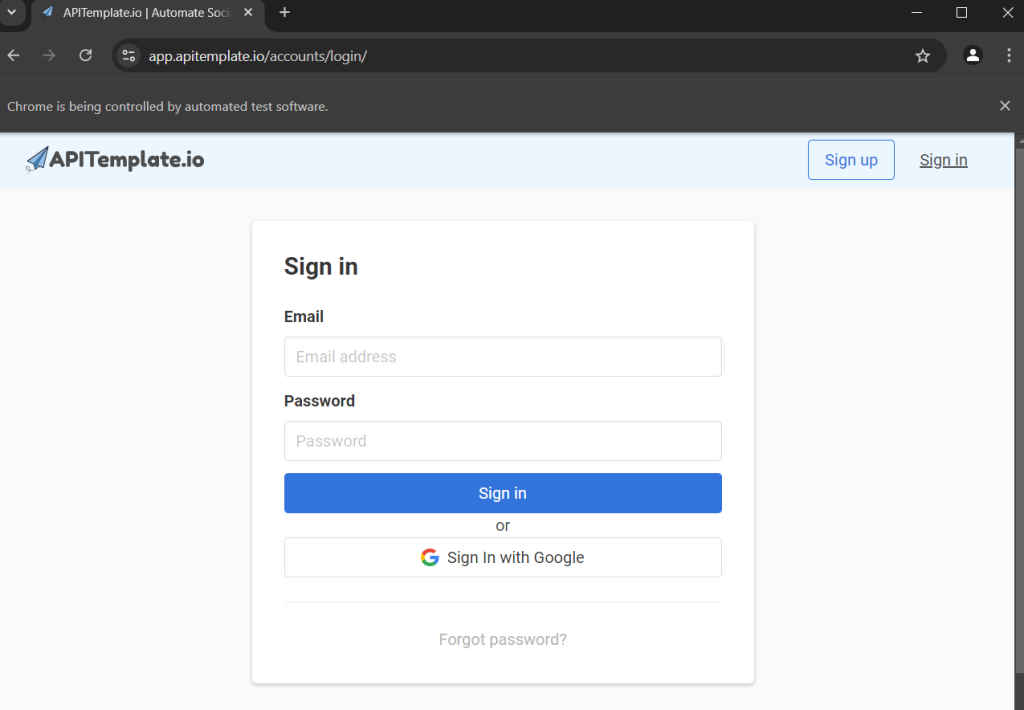Click the browser forward arrow
The width and height of the screenshot is (1024, 710).
49,56
